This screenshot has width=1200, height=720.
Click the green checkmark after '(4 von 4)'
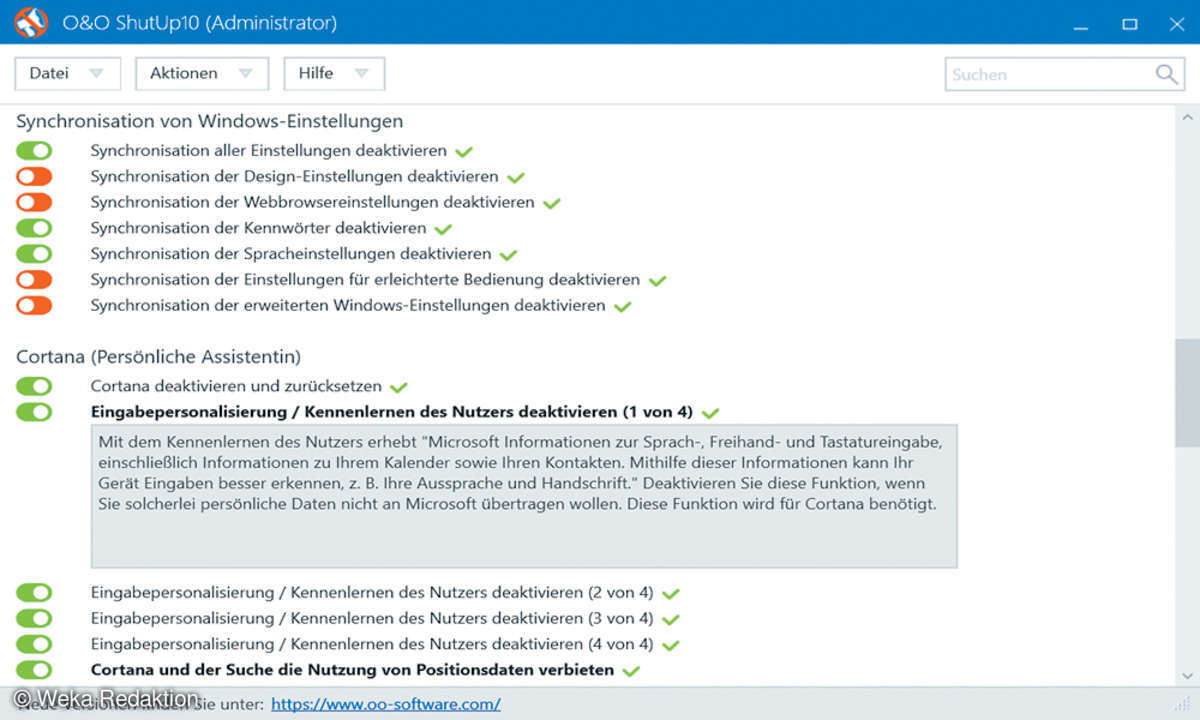point(670,645)
